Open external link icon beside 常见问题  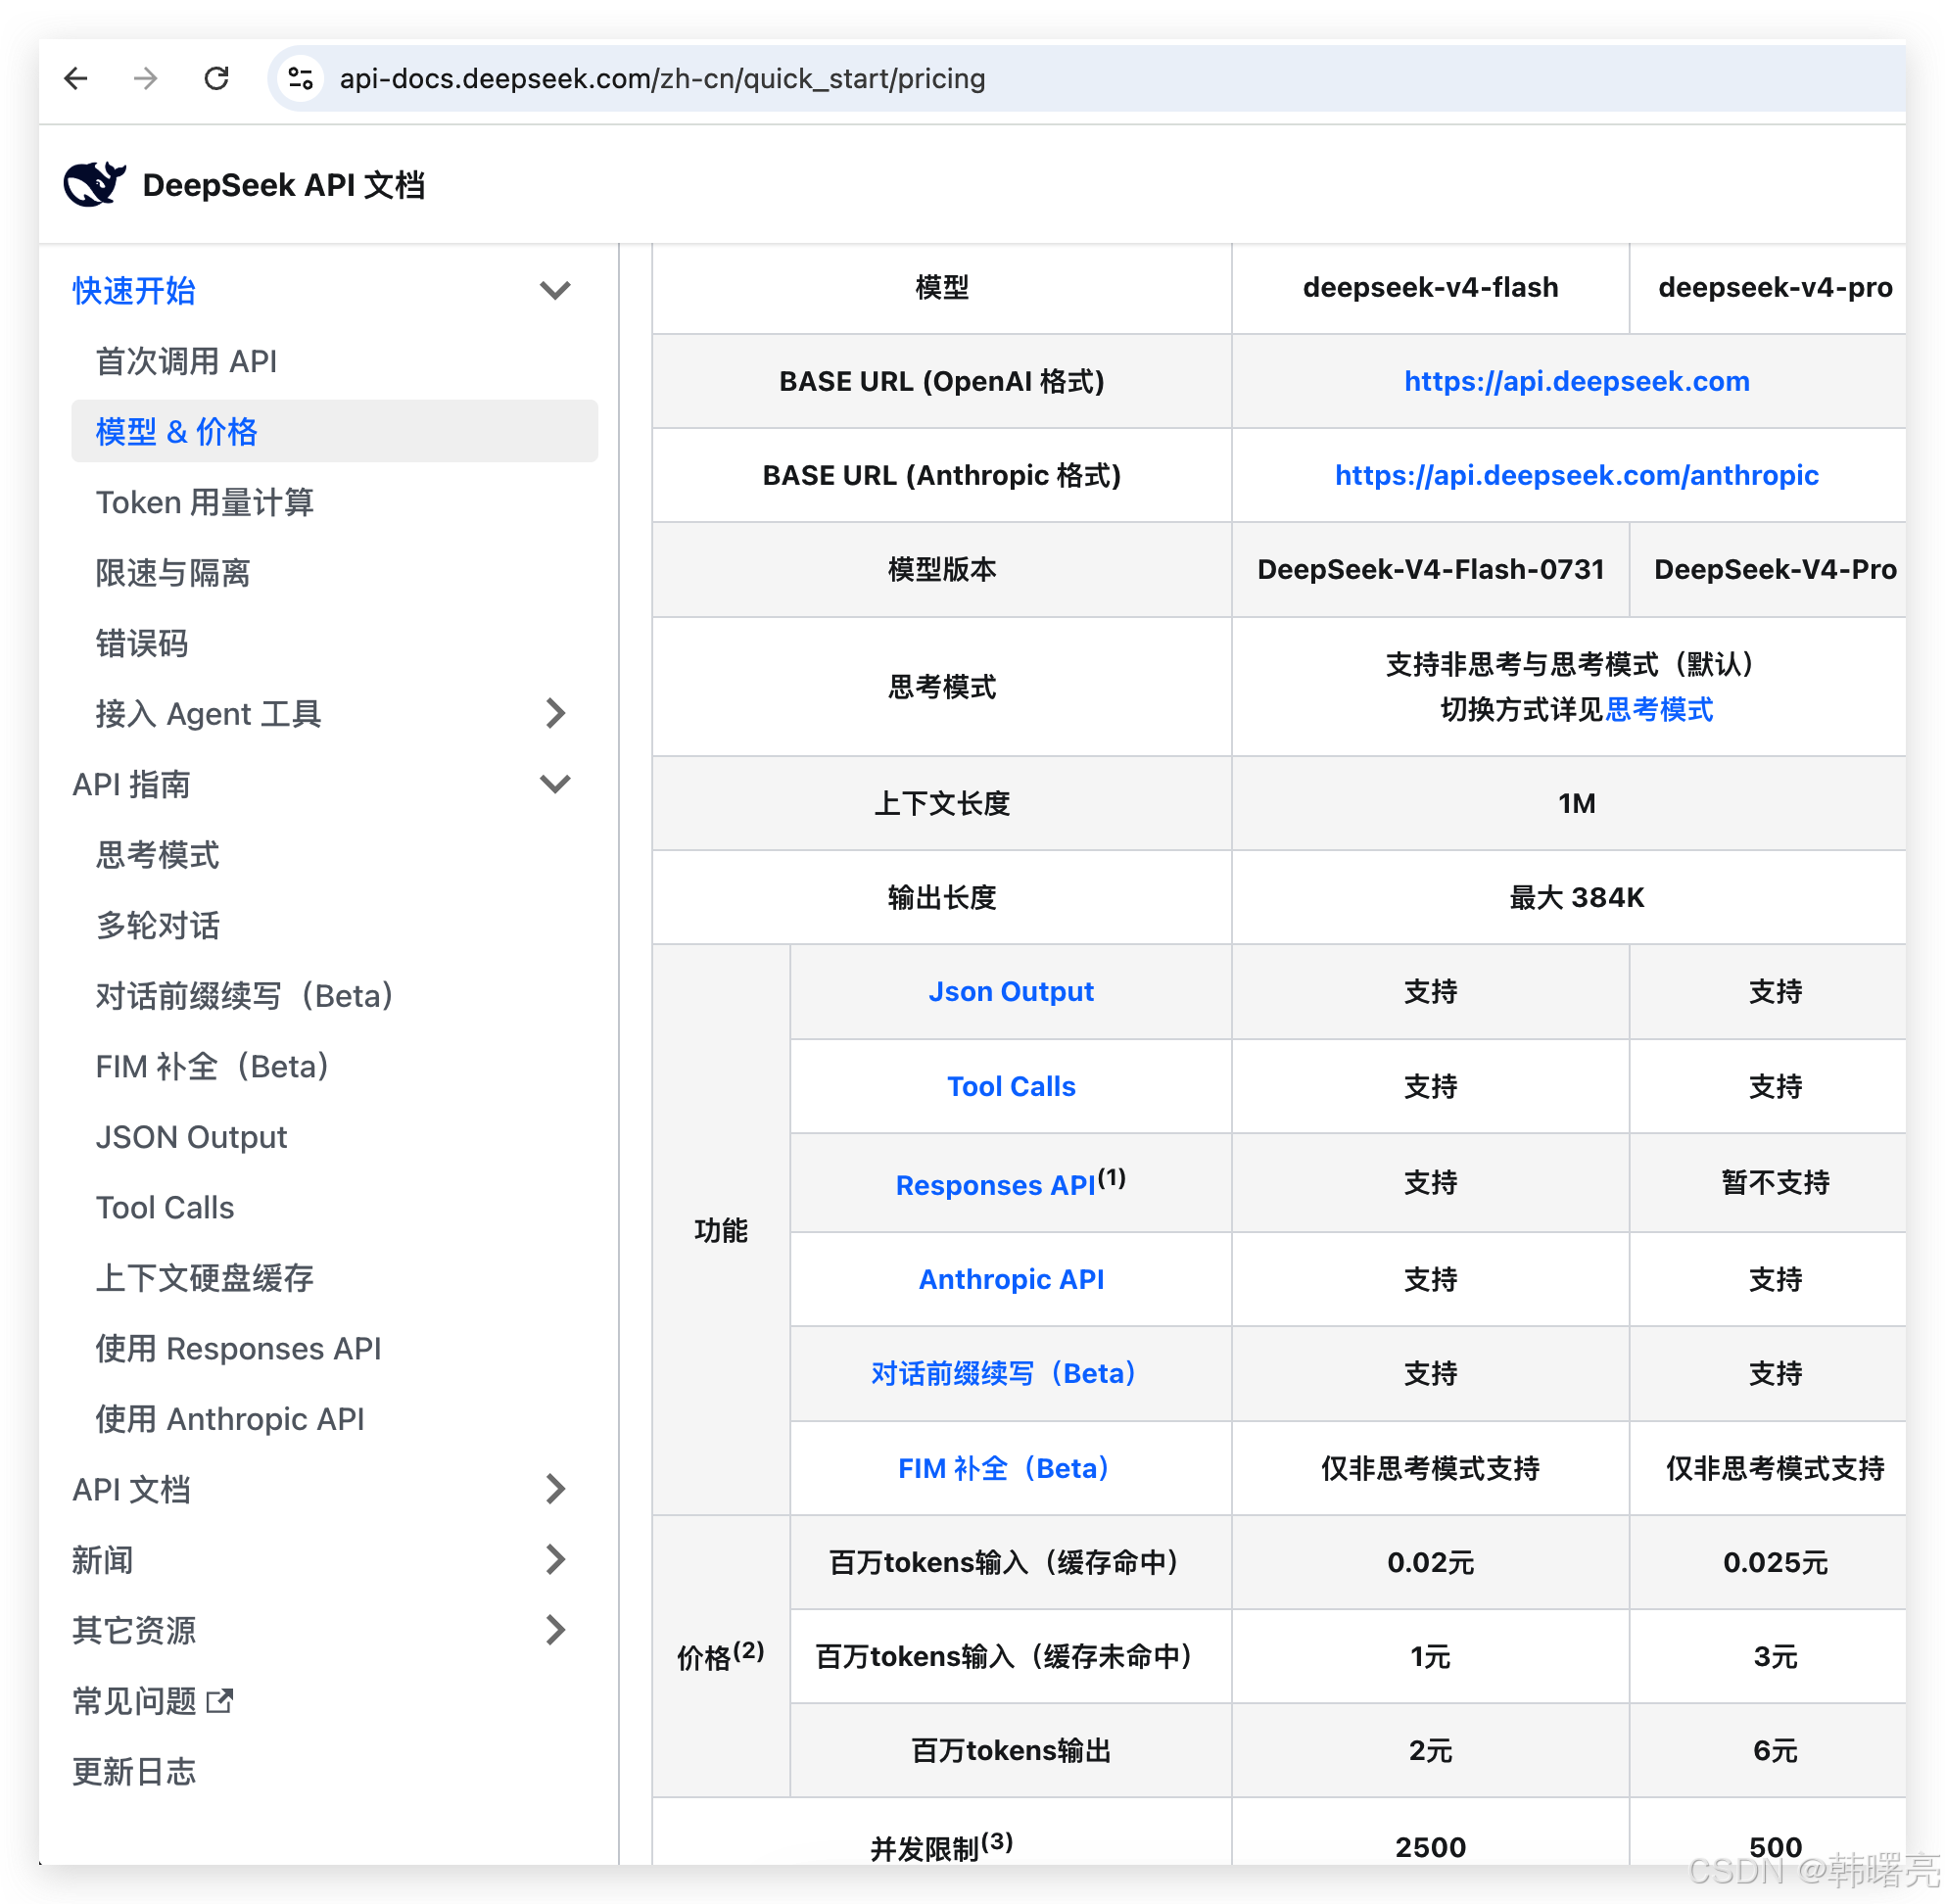220,1701
